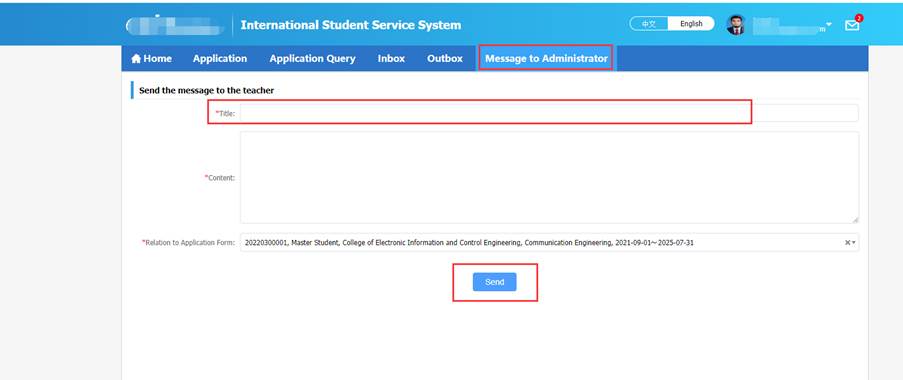This screenshot has height=380, width=903.
Task: Click the Home house icon
Action: point(136,59)
